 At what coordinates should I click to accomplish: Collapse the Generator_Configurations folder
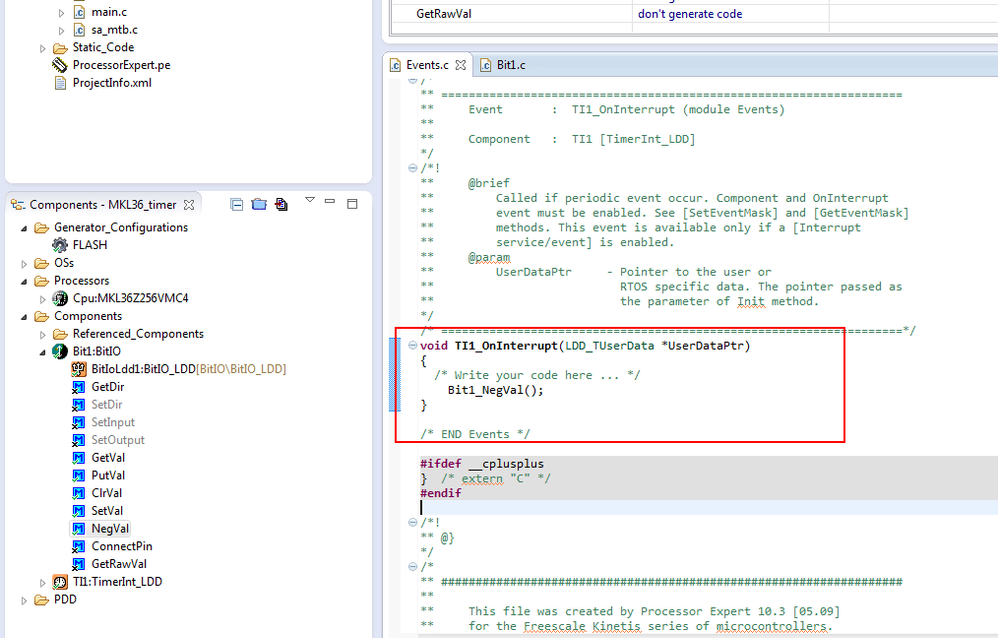tap(24, 228)
